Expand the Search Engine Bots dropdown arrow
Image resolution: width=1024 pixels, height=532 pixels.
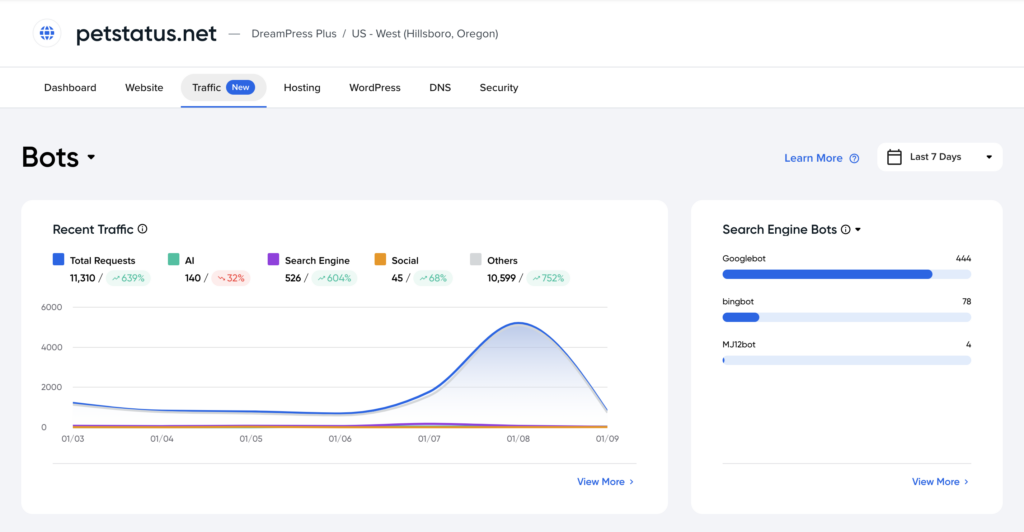click(858, 230)
